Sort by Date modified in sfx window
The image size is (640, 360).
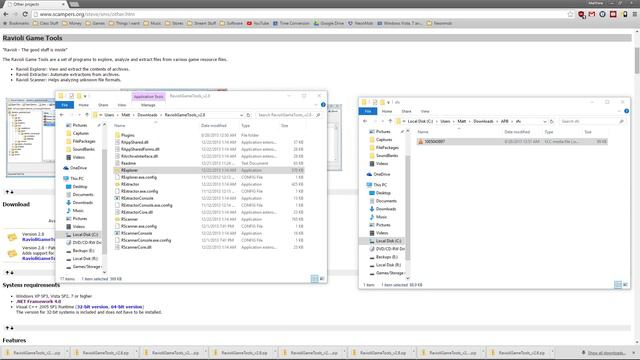[517, 132]
